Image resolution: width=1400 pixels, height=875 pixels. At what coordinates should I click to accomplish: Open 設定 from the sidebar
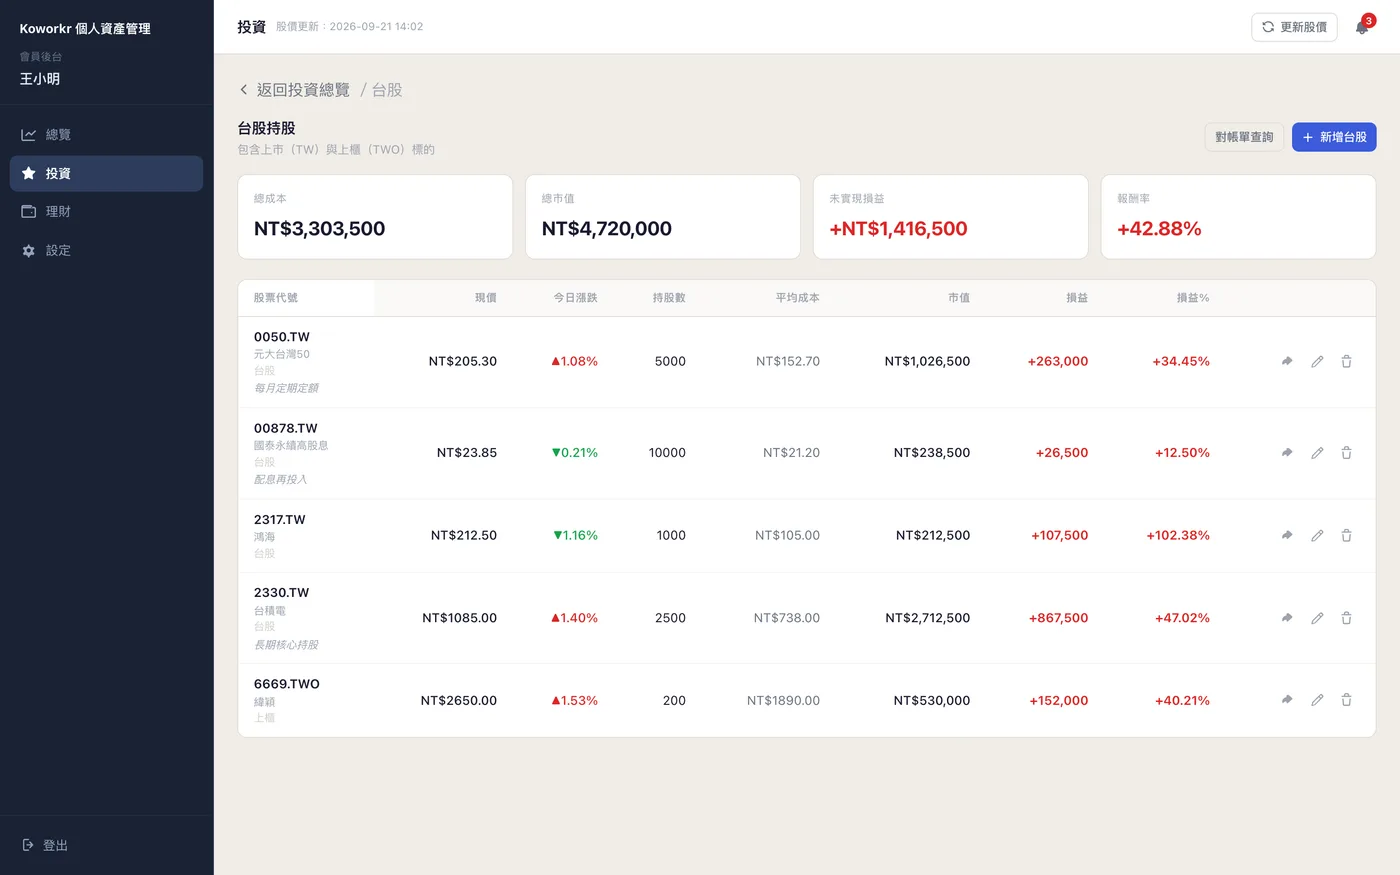pos(106,251)
